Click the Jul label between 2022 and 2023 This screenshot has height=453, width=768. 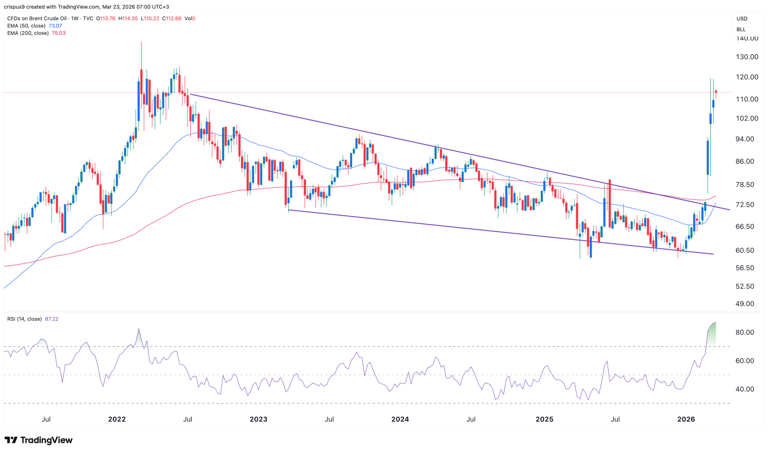188,419
